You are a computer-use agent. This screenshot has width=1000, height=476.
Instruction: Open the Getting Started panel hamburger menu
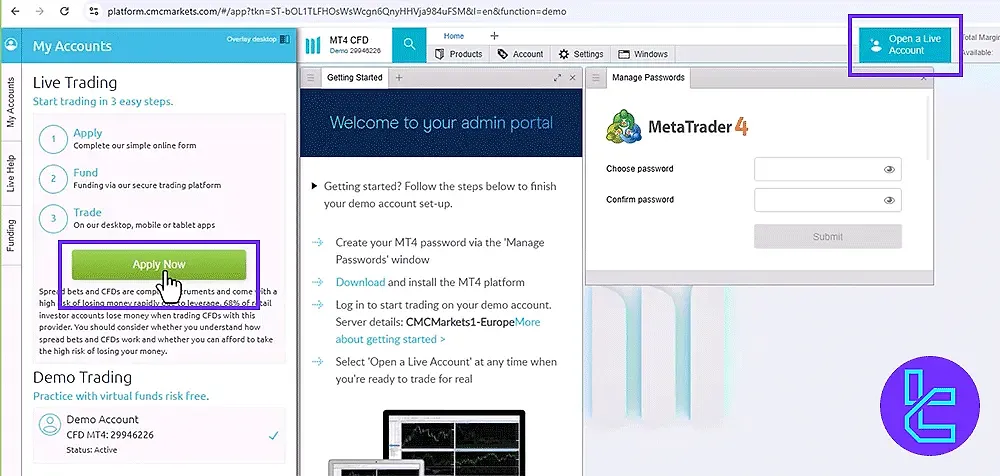tap(311, 78)
